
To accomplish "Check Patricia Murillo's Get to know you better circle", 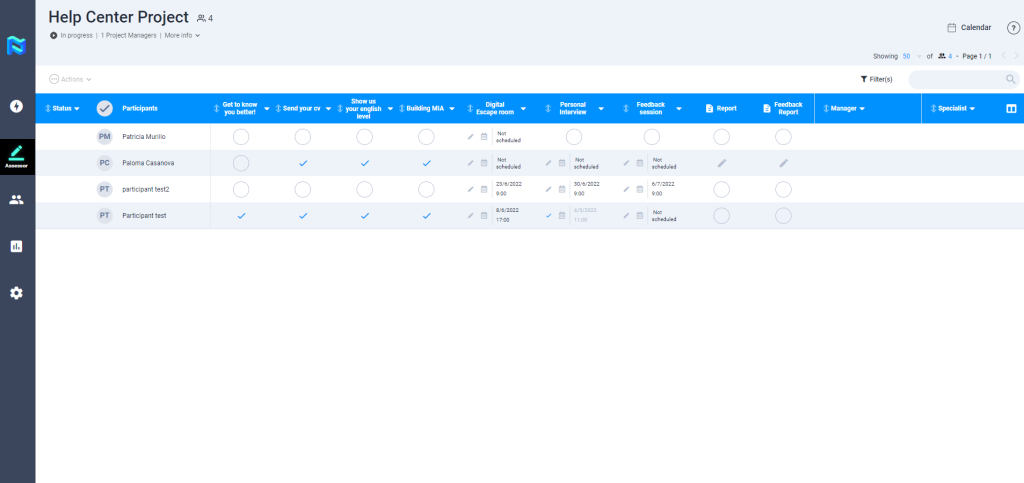I will (240, 136).
